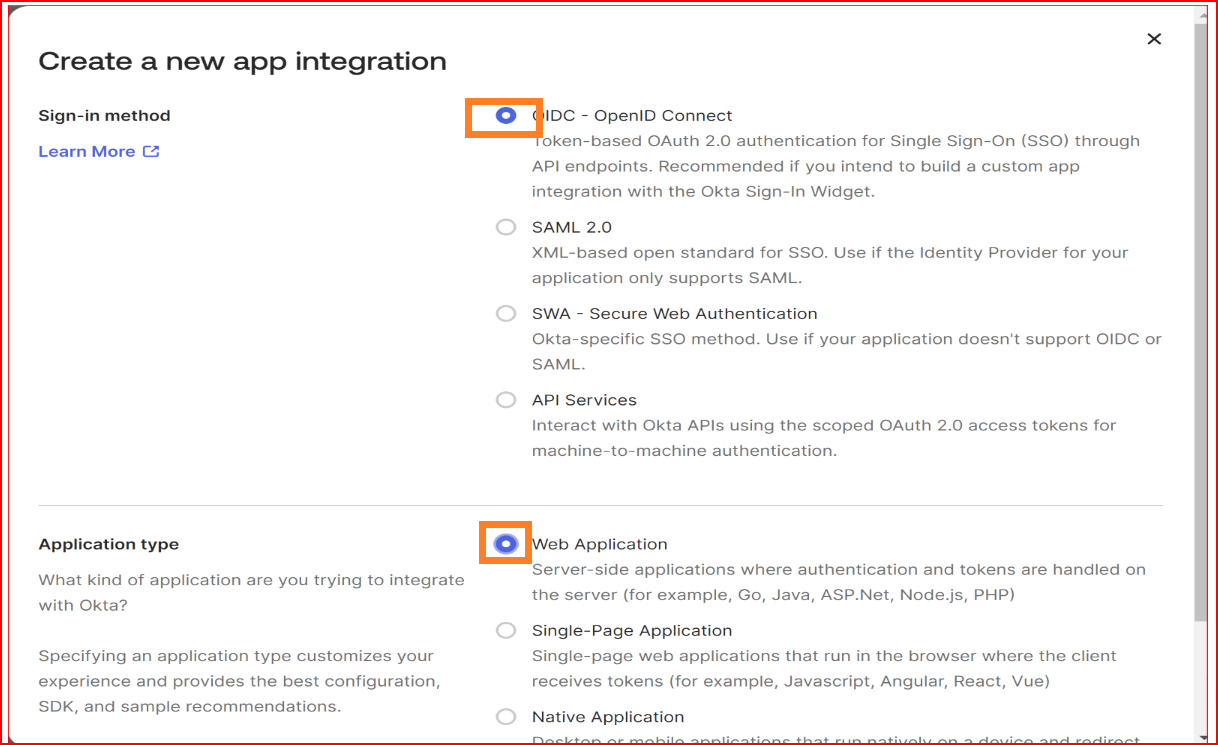Click the 'Web Application' label text

600,544
